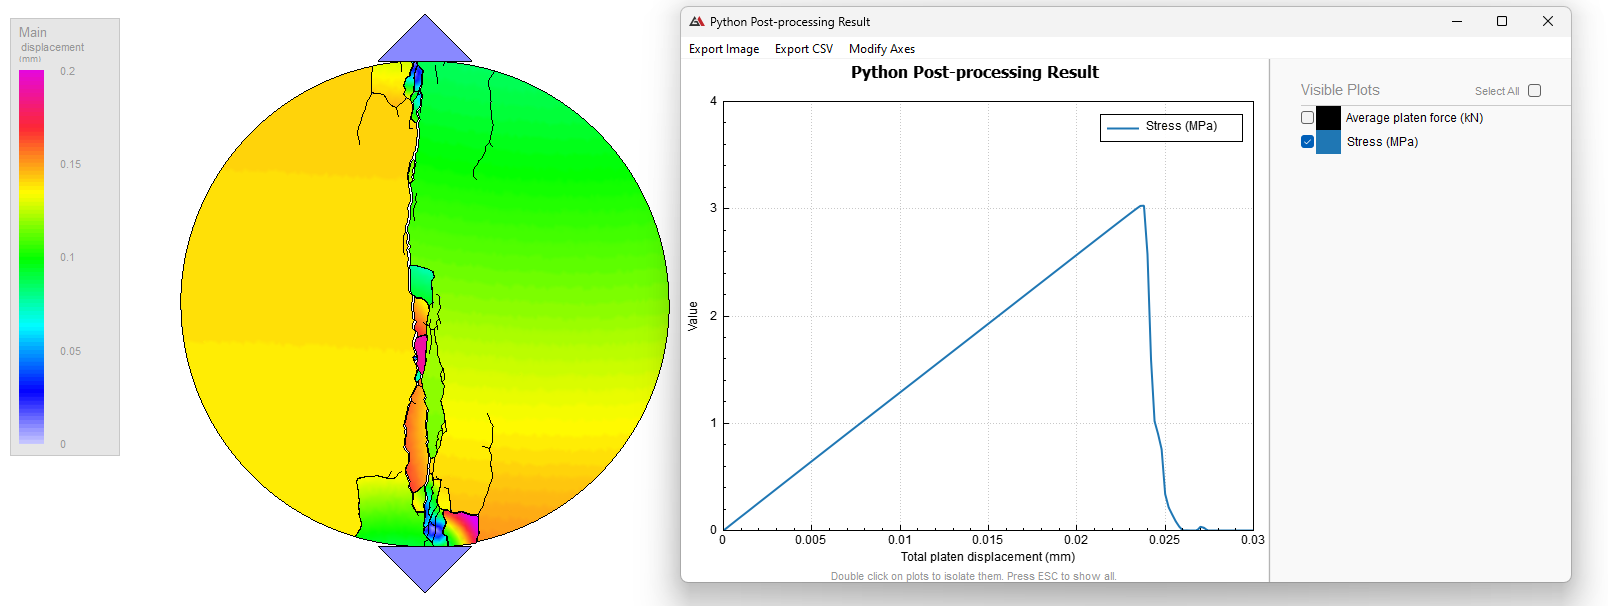Screen dimensions: 1608x606
Task: Close the Python Post-processing Result window
Action: (x=1547, y=22)
